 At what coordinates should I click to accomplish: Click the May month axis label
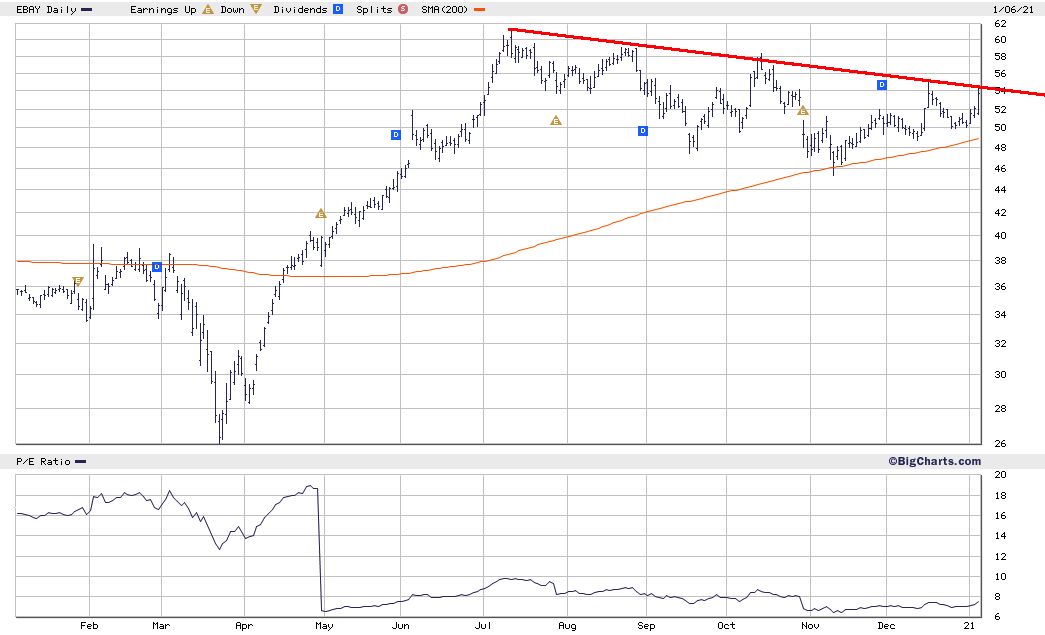point(325,626)
